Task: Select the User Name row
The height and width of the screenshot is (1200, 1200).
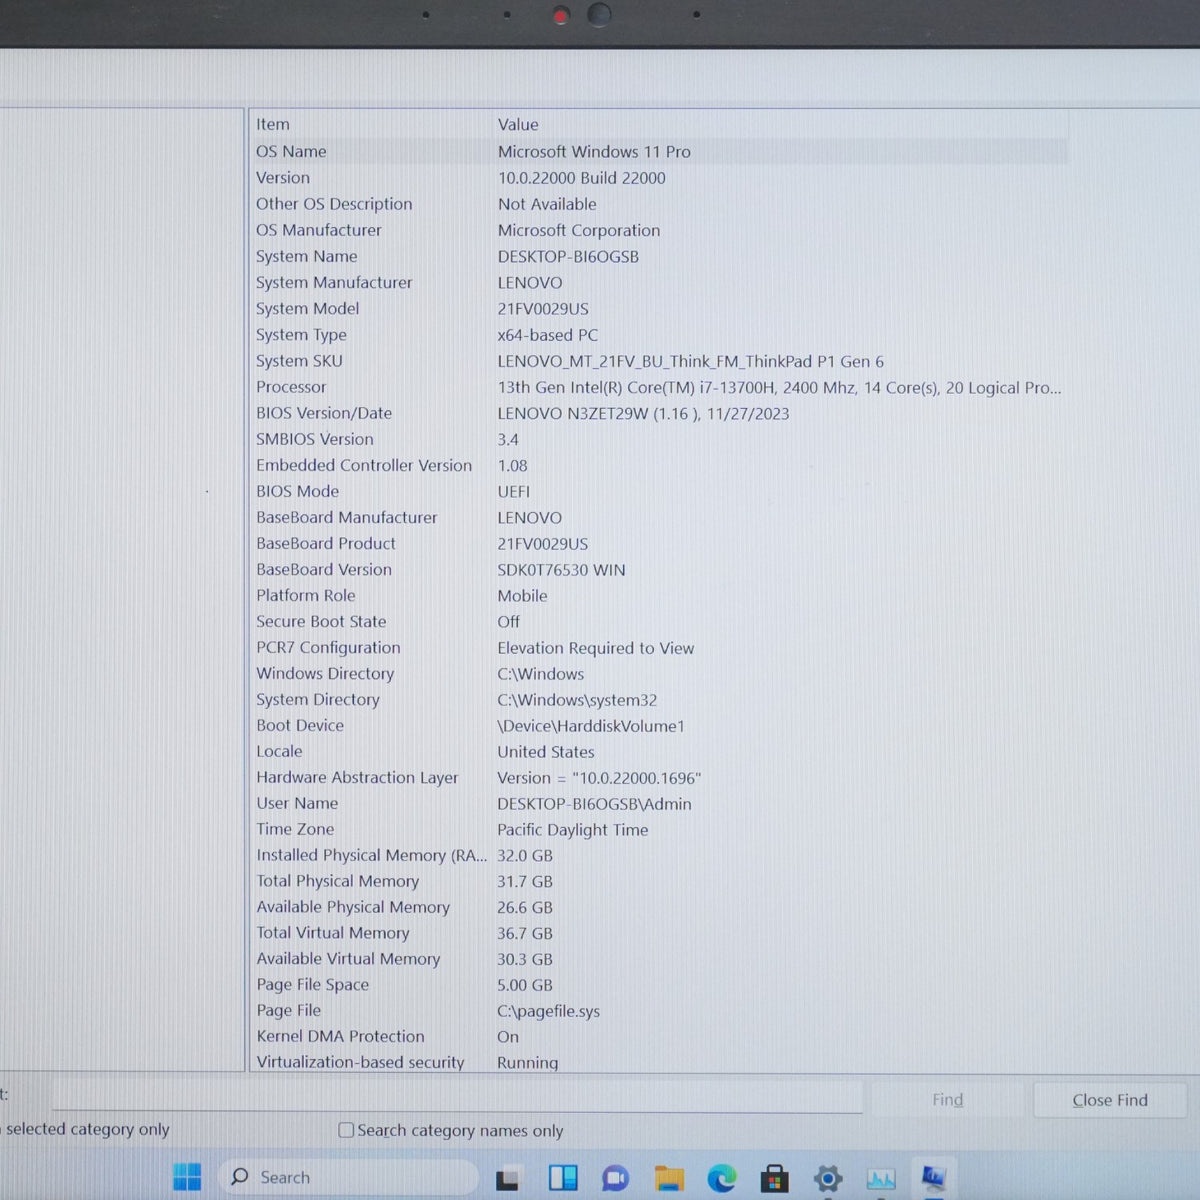Action: pyautogui.click(x=660, y=803)
